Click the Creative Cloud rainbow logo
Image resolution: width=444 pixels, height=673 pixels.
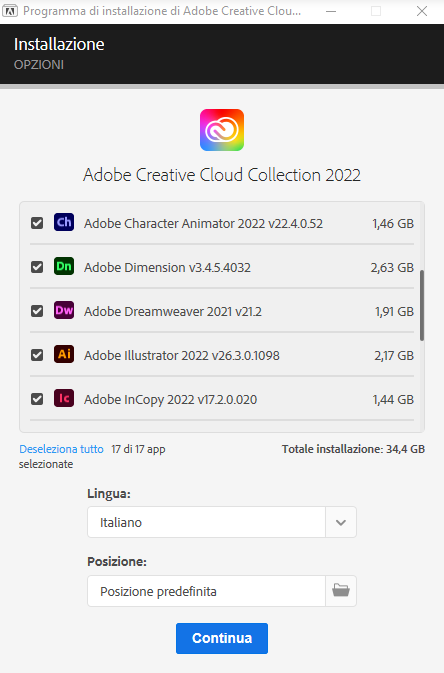click(222, 130)
